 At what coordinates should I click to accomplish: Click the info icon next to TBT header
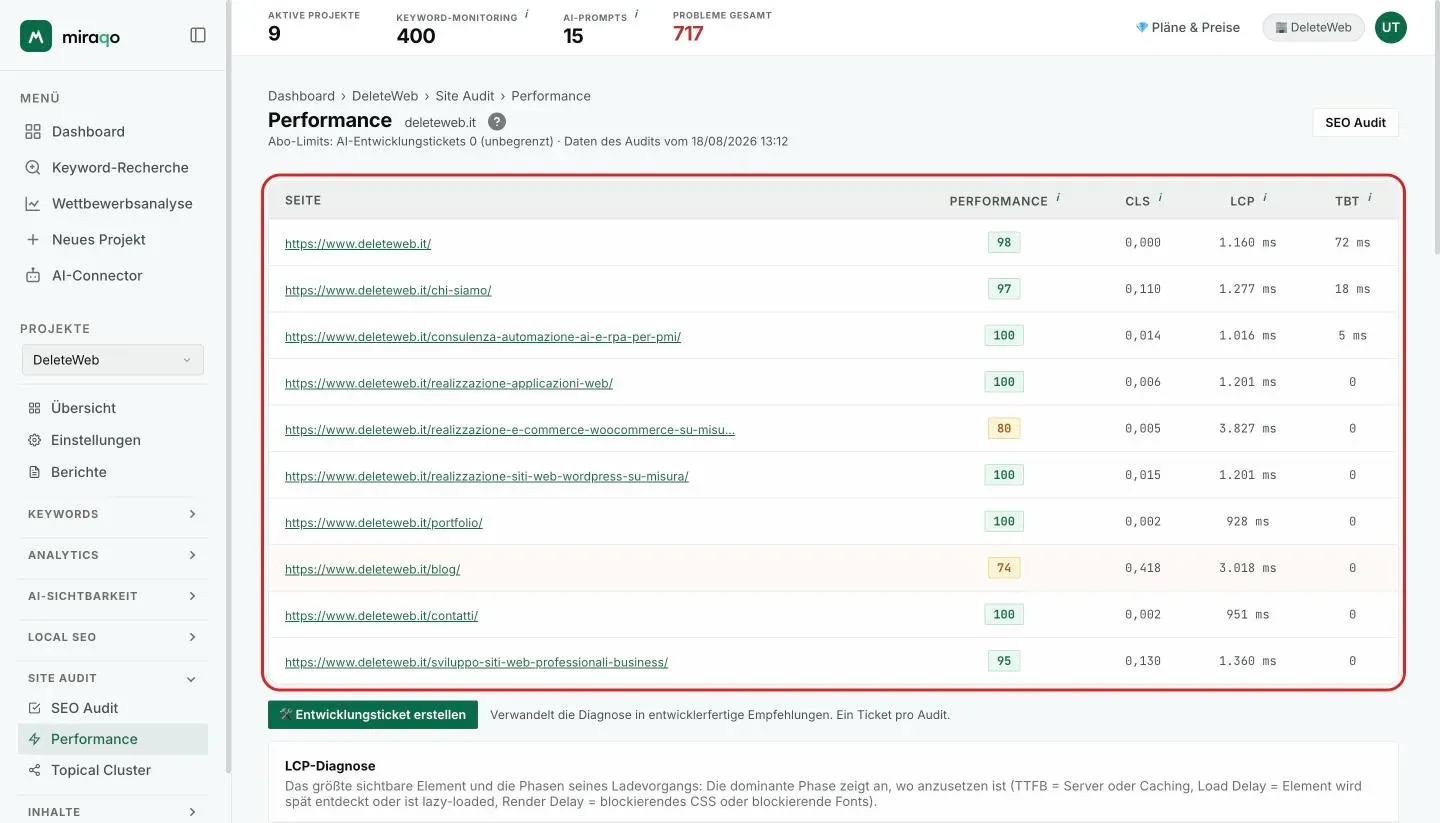point(1370,198)
